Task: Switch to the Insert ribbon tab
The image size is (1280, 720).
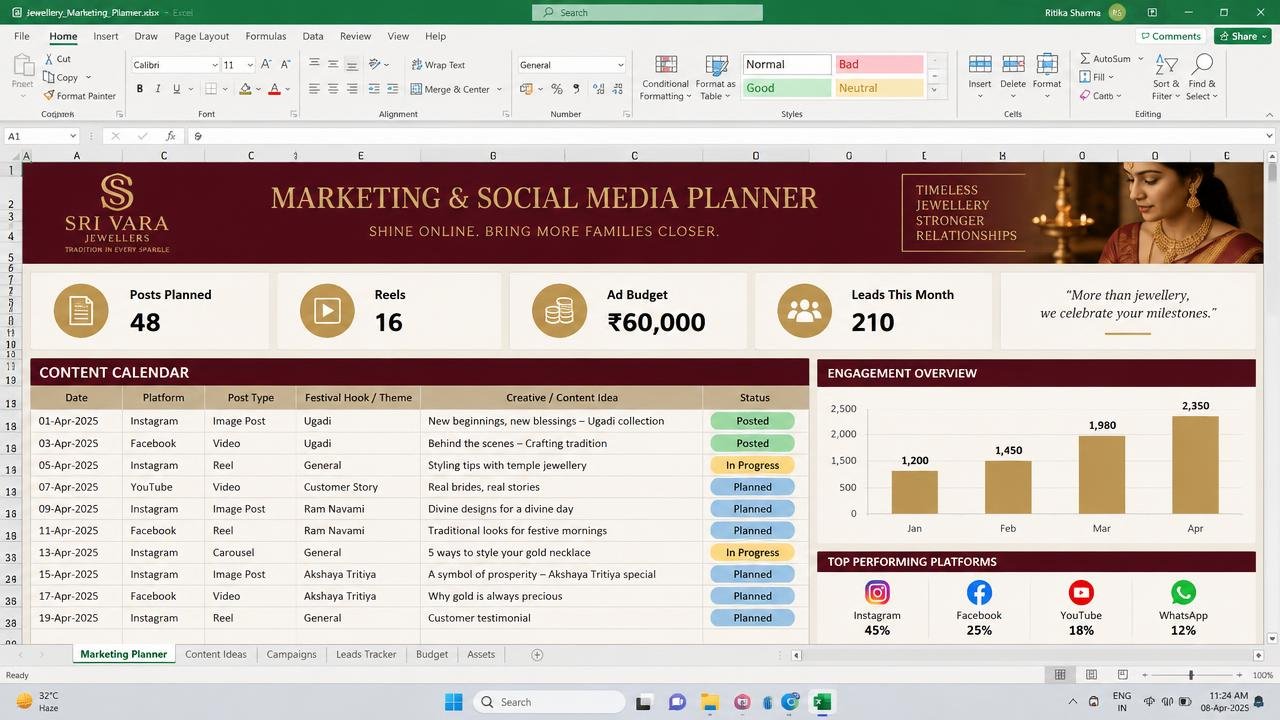Action: click(106, 36)
